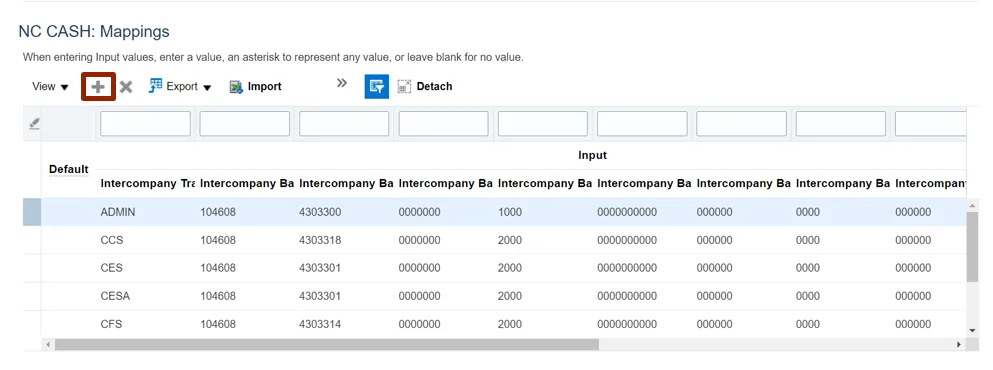
Task: Click right arrow on horizontal scrollbar
Action: (959, 345)
